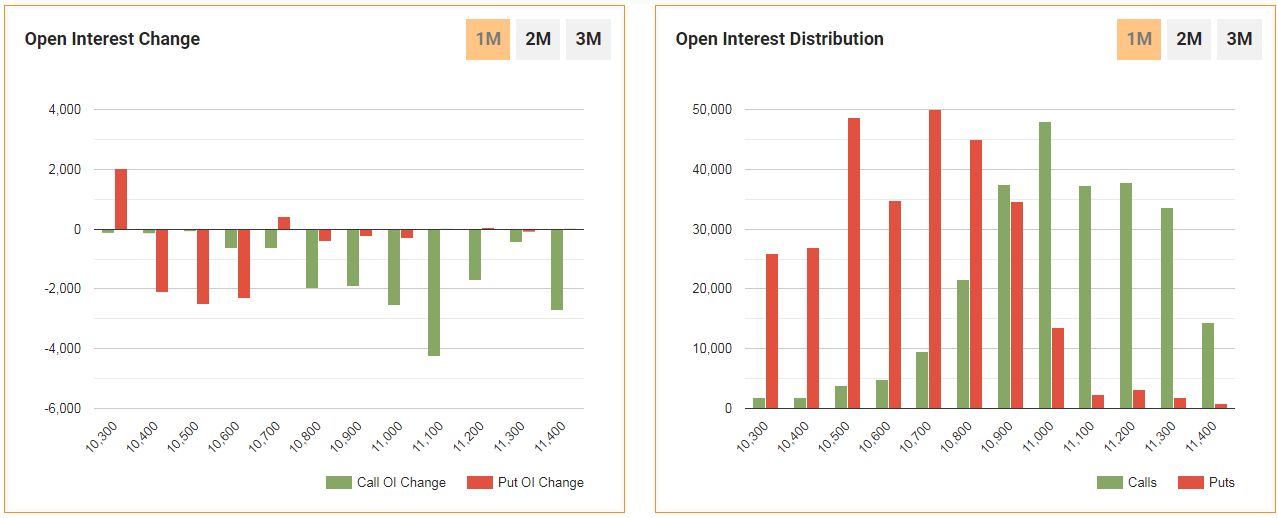This screenshot has width=1278, height=518.
Task: Select 1M in Open Interest Change
Action: coord(487,39)
